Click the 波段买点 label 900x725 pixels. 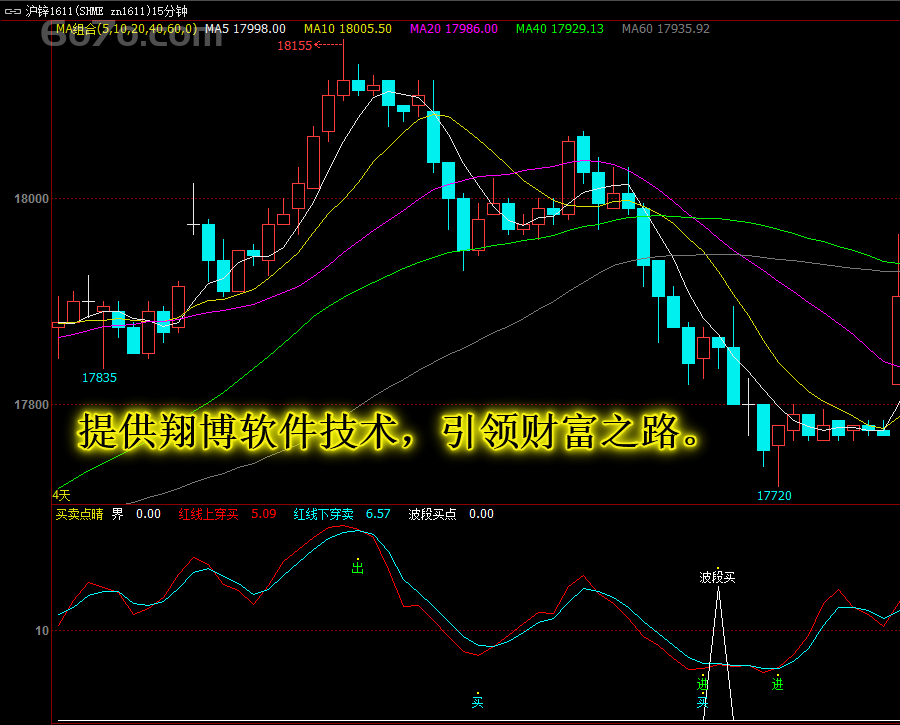432,514
